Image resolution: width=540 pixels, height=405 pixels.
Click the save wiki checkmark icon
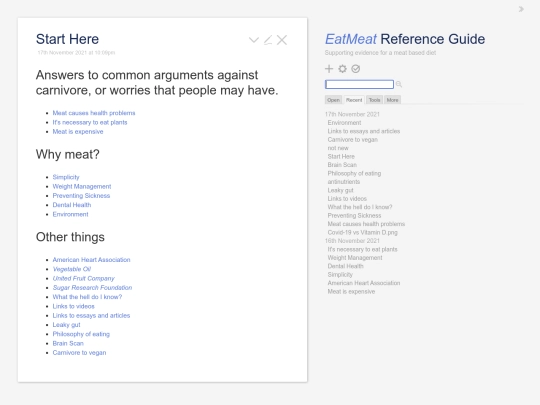coord(356,69)
